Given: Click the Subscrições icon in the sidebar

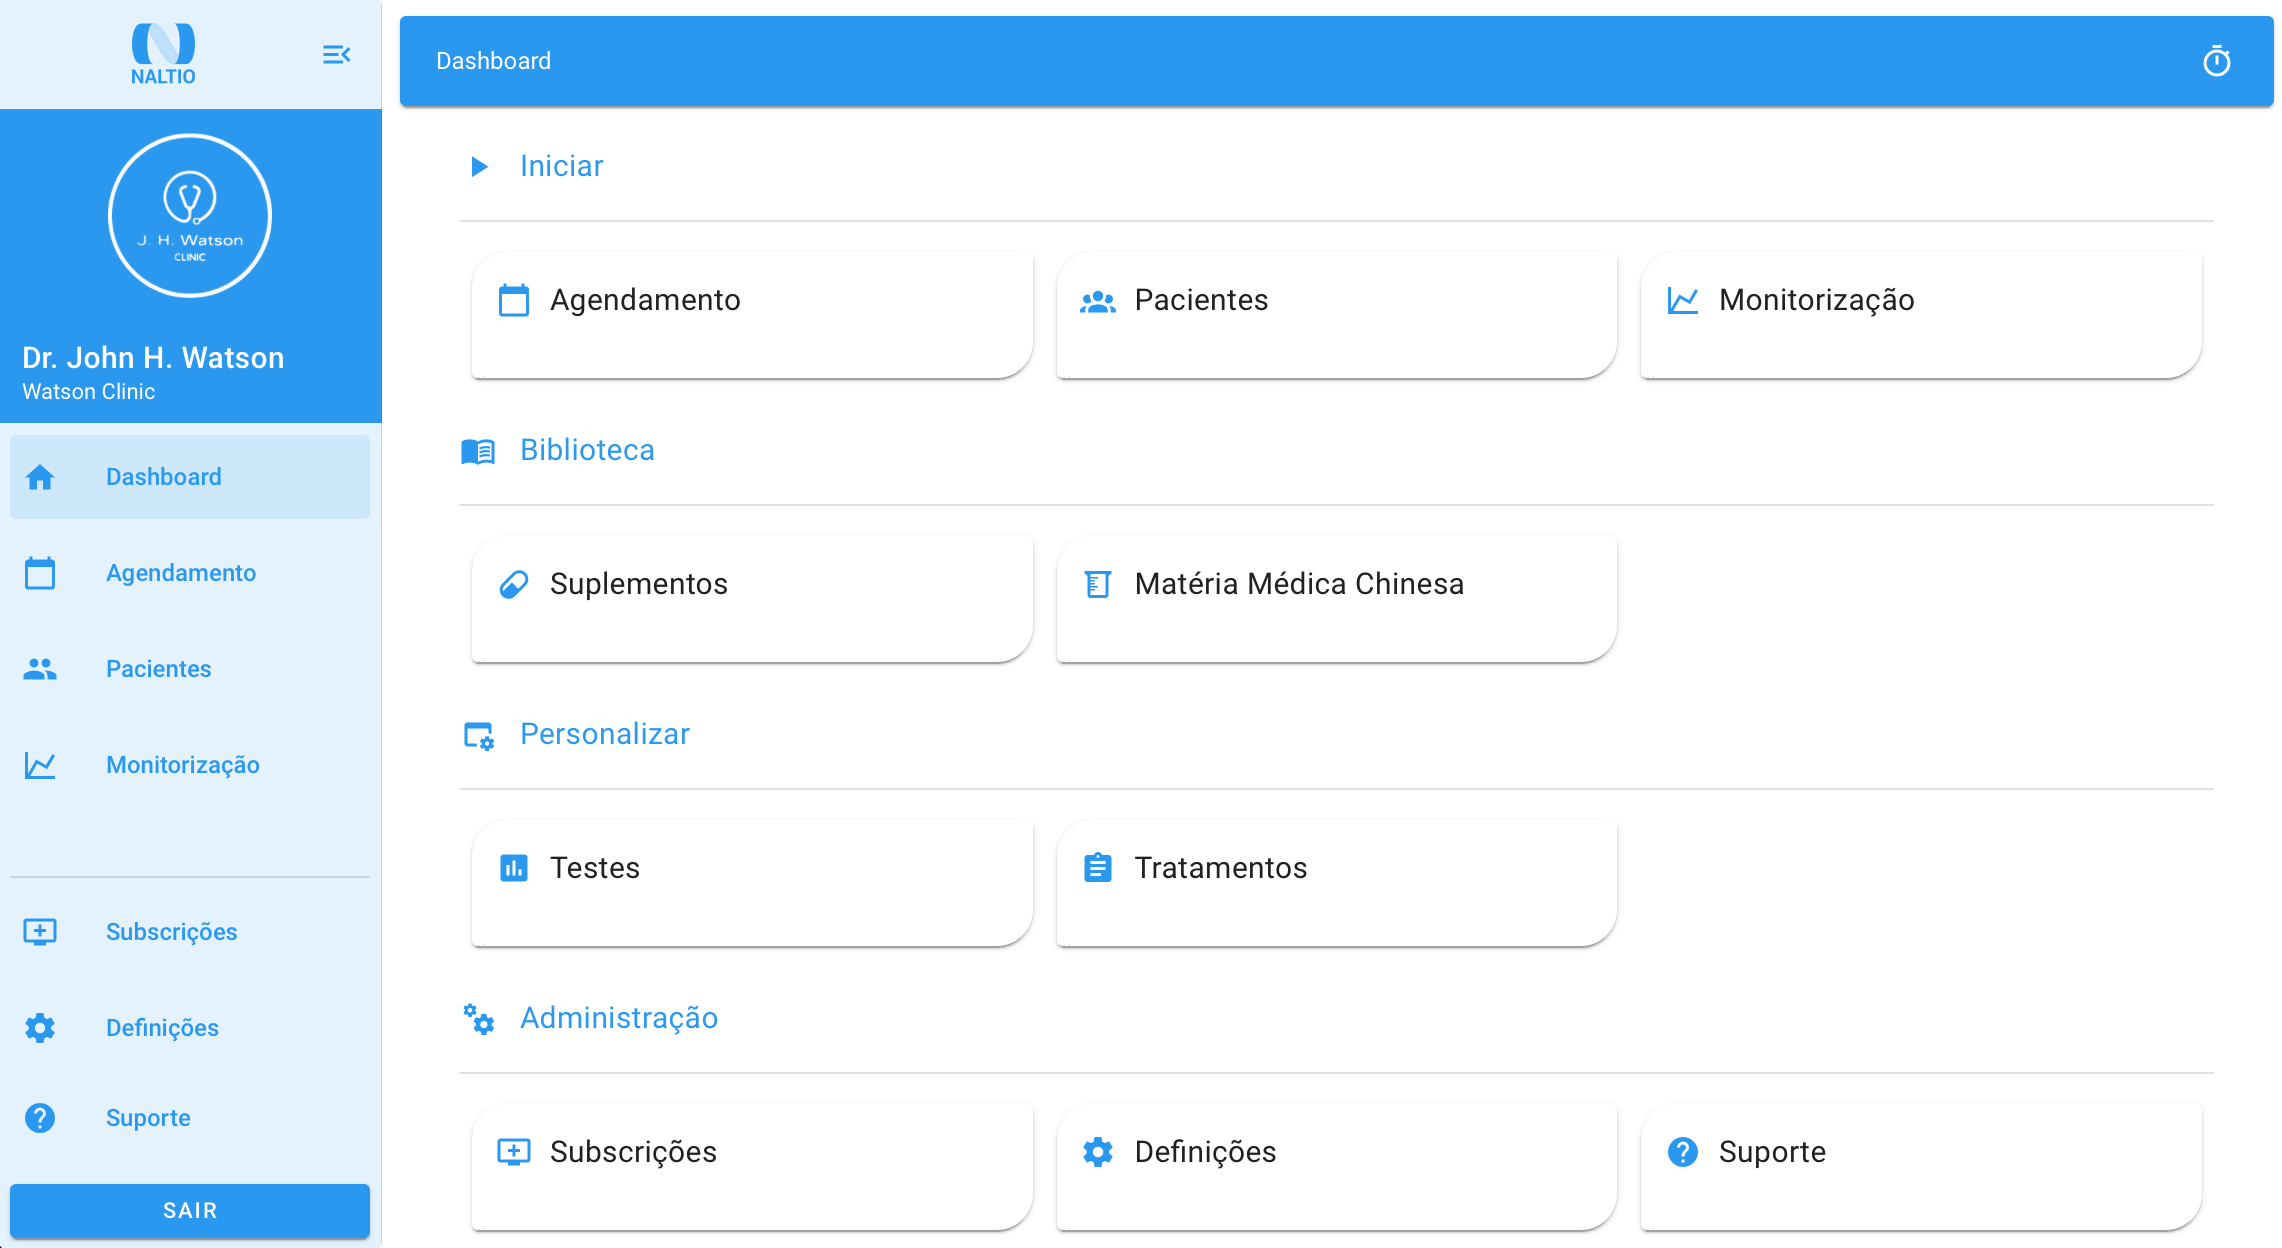Looking at the screenshot, I should tap(40, 932).
